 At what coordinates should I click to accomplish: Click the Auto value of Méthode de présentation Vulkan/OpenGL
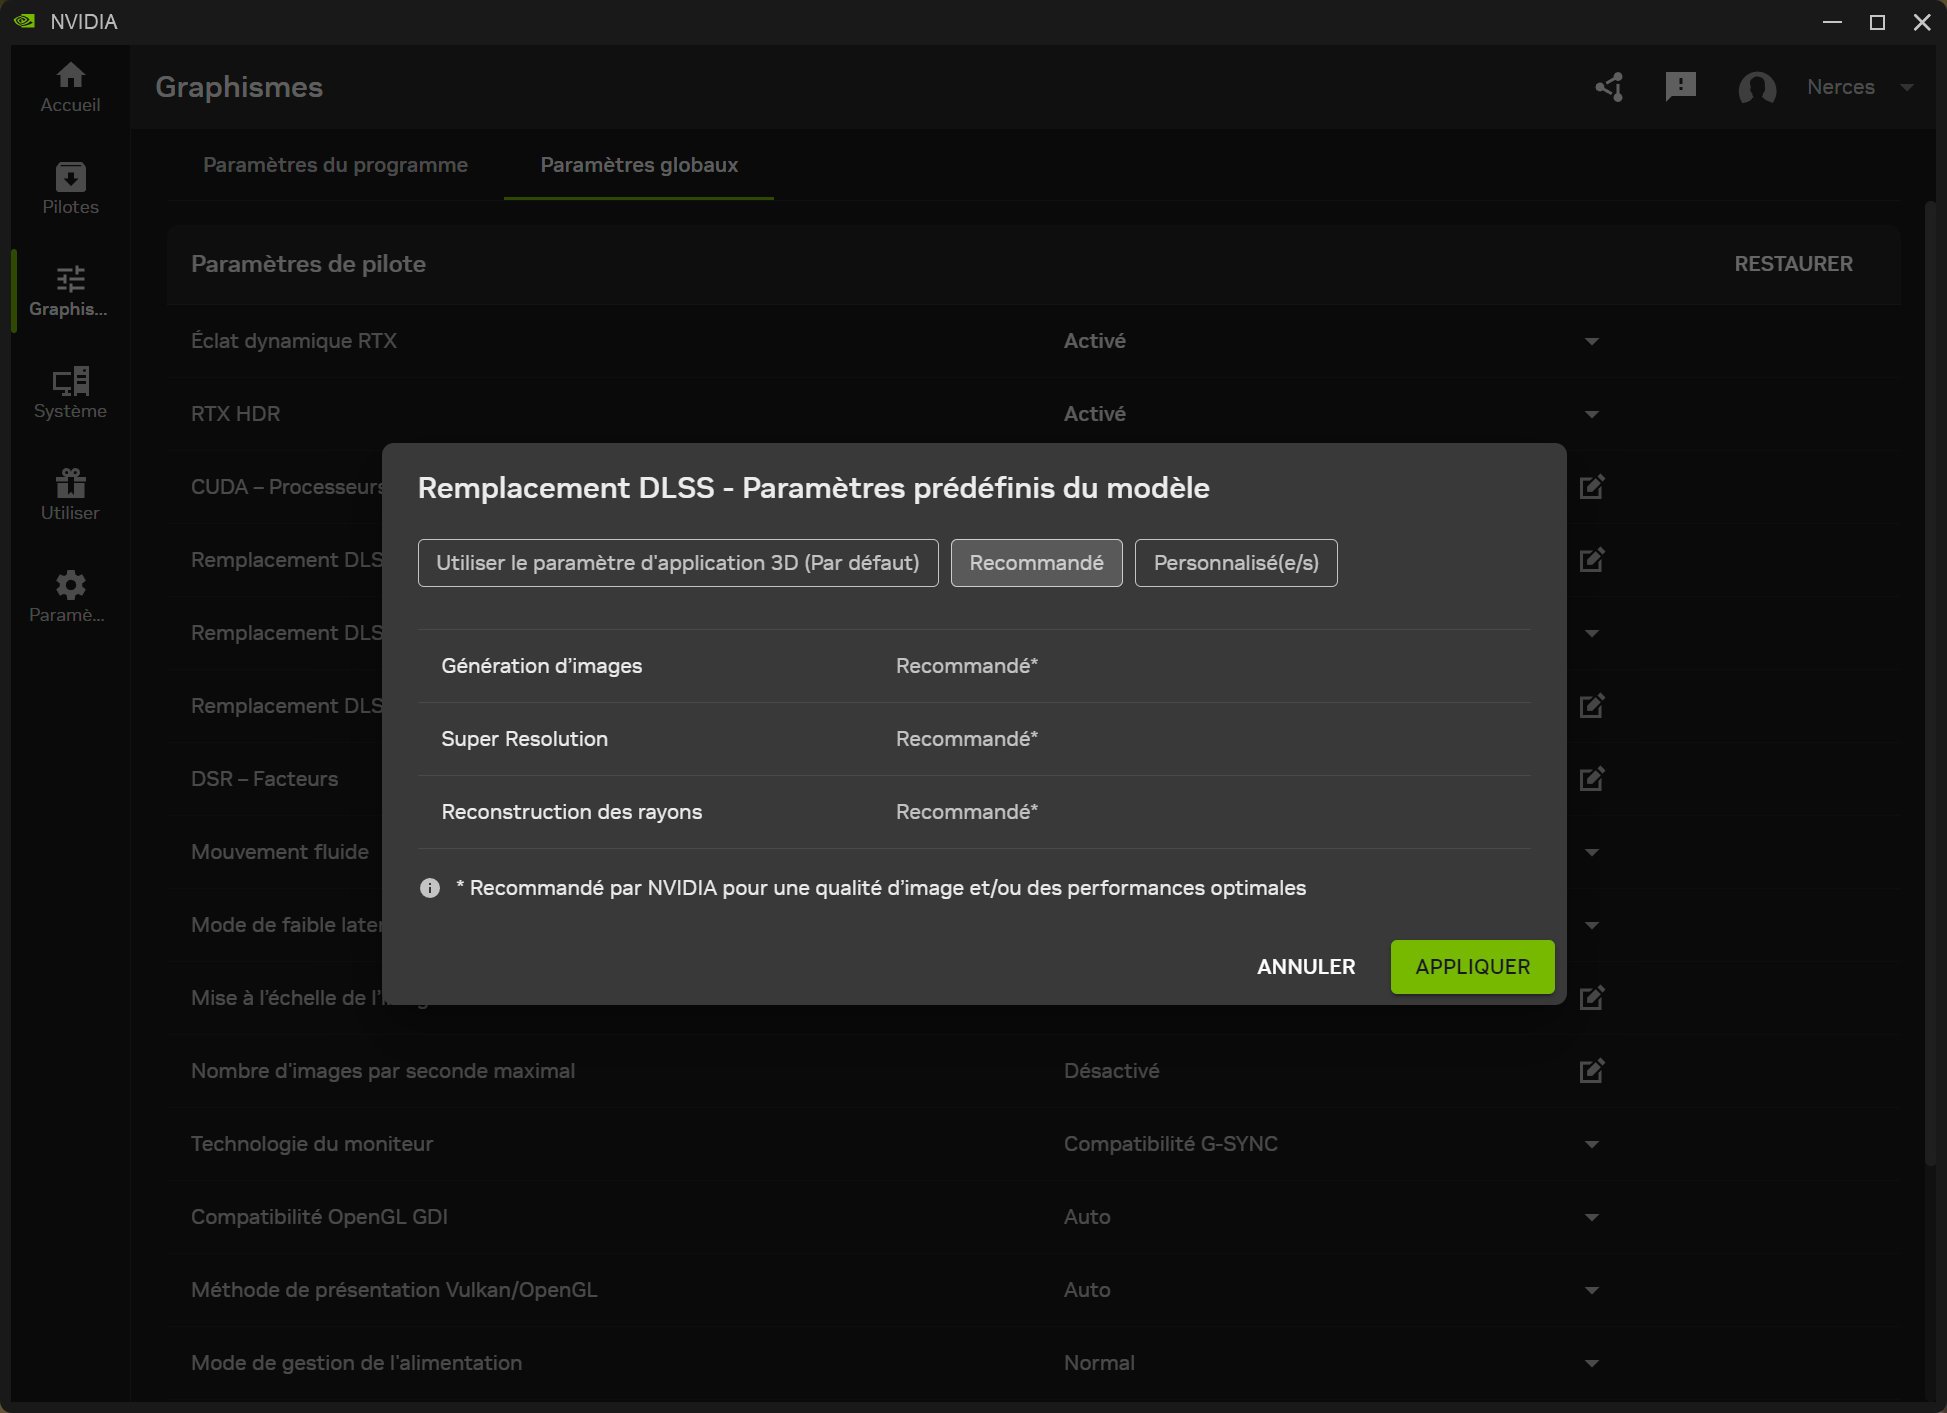coord(1087,1290)
